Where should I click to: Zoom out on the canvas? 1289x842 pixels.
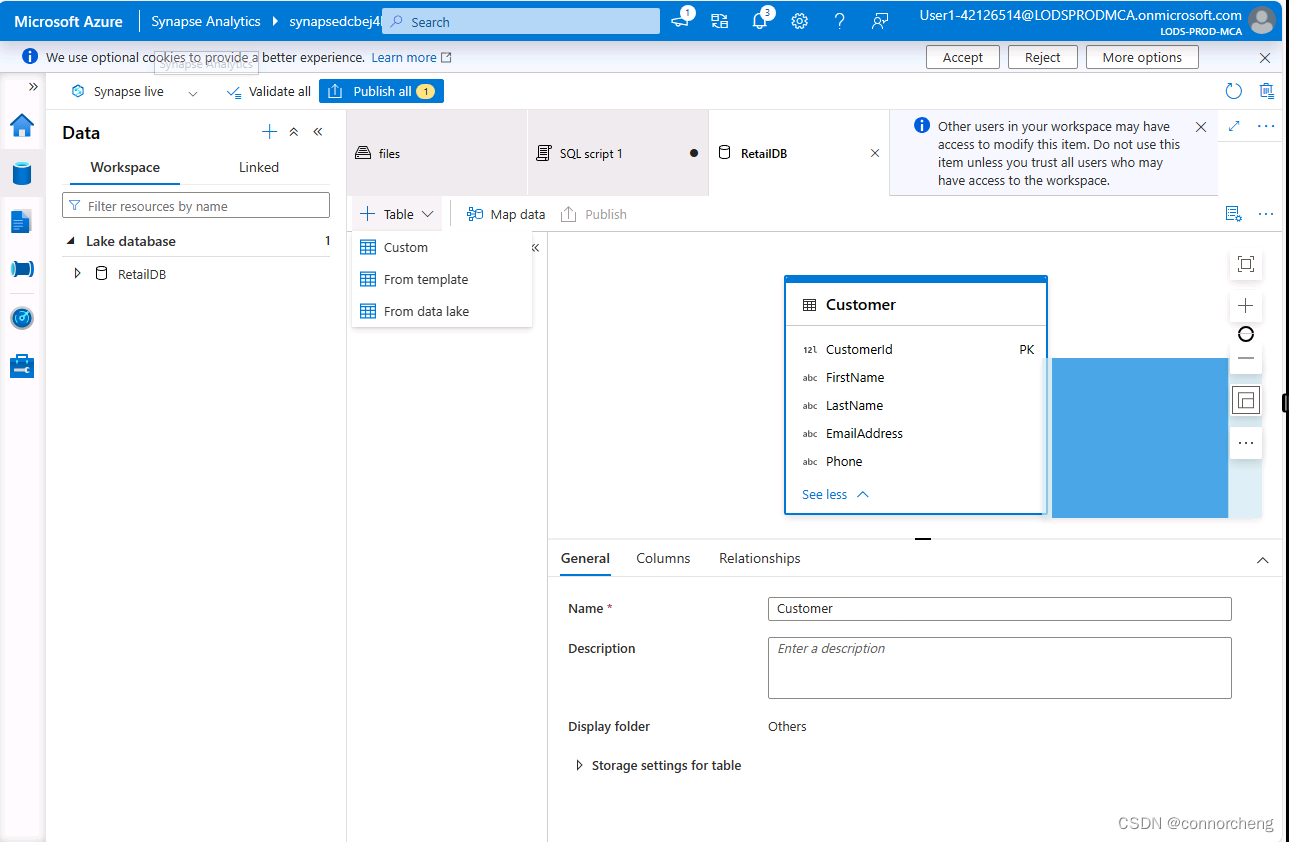tap(1246, 358)
